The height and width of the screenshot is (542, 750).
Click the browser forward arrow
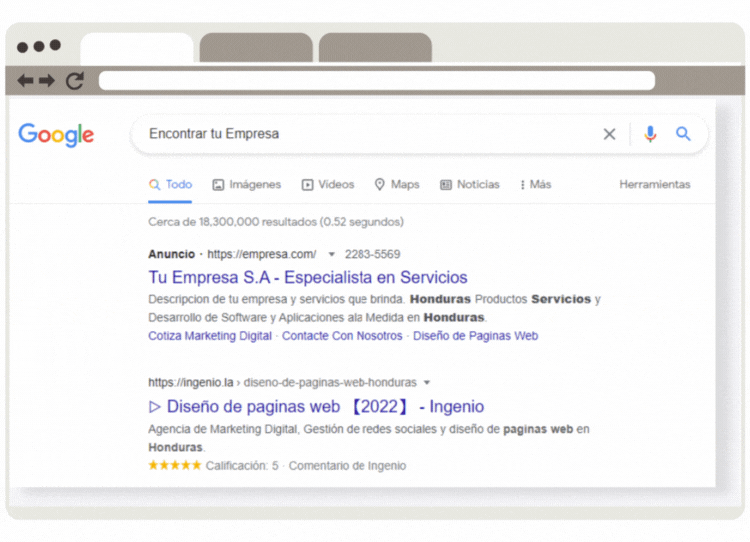point(46,80)
